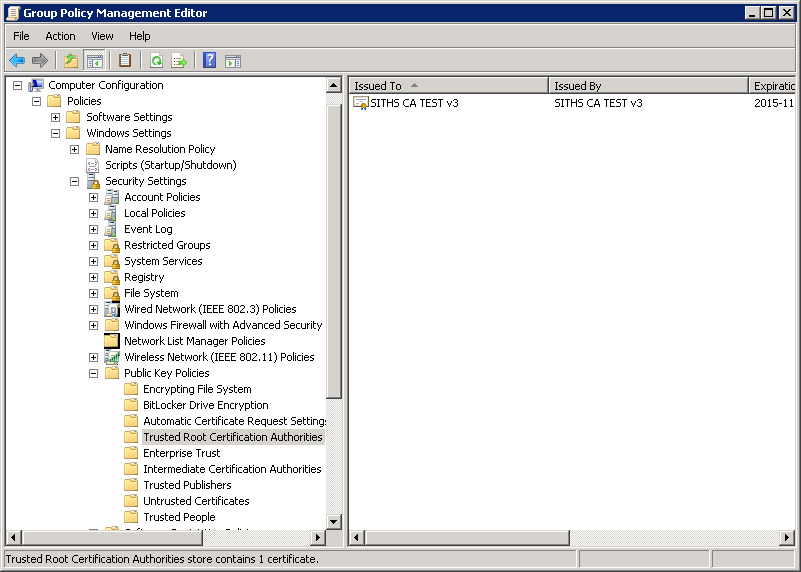Viewport: 801px width, 572px height.
Task: Open the Help menu
Action: pos(139,36)
